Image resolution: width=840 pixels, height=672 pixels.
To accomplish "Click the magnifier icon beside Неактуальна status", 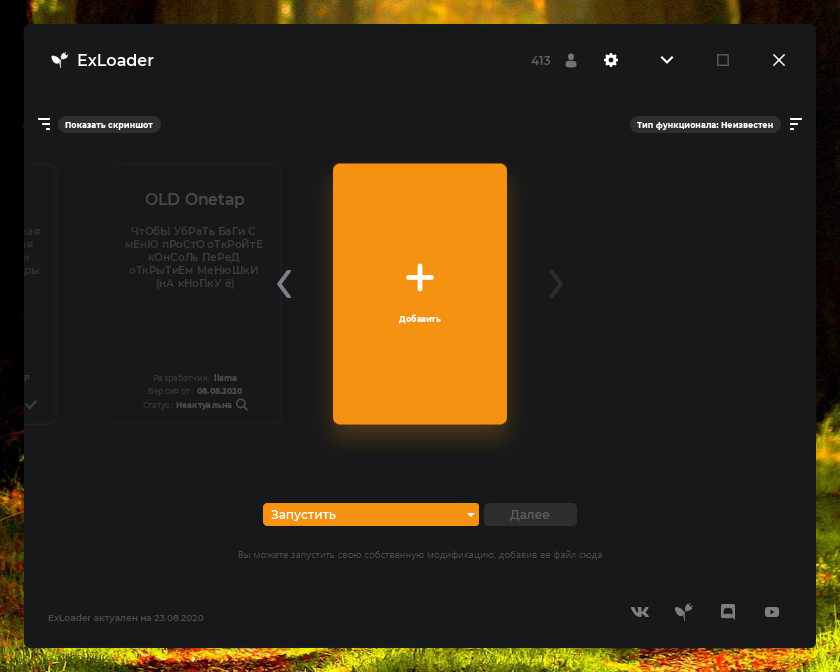I will point(242,405).
